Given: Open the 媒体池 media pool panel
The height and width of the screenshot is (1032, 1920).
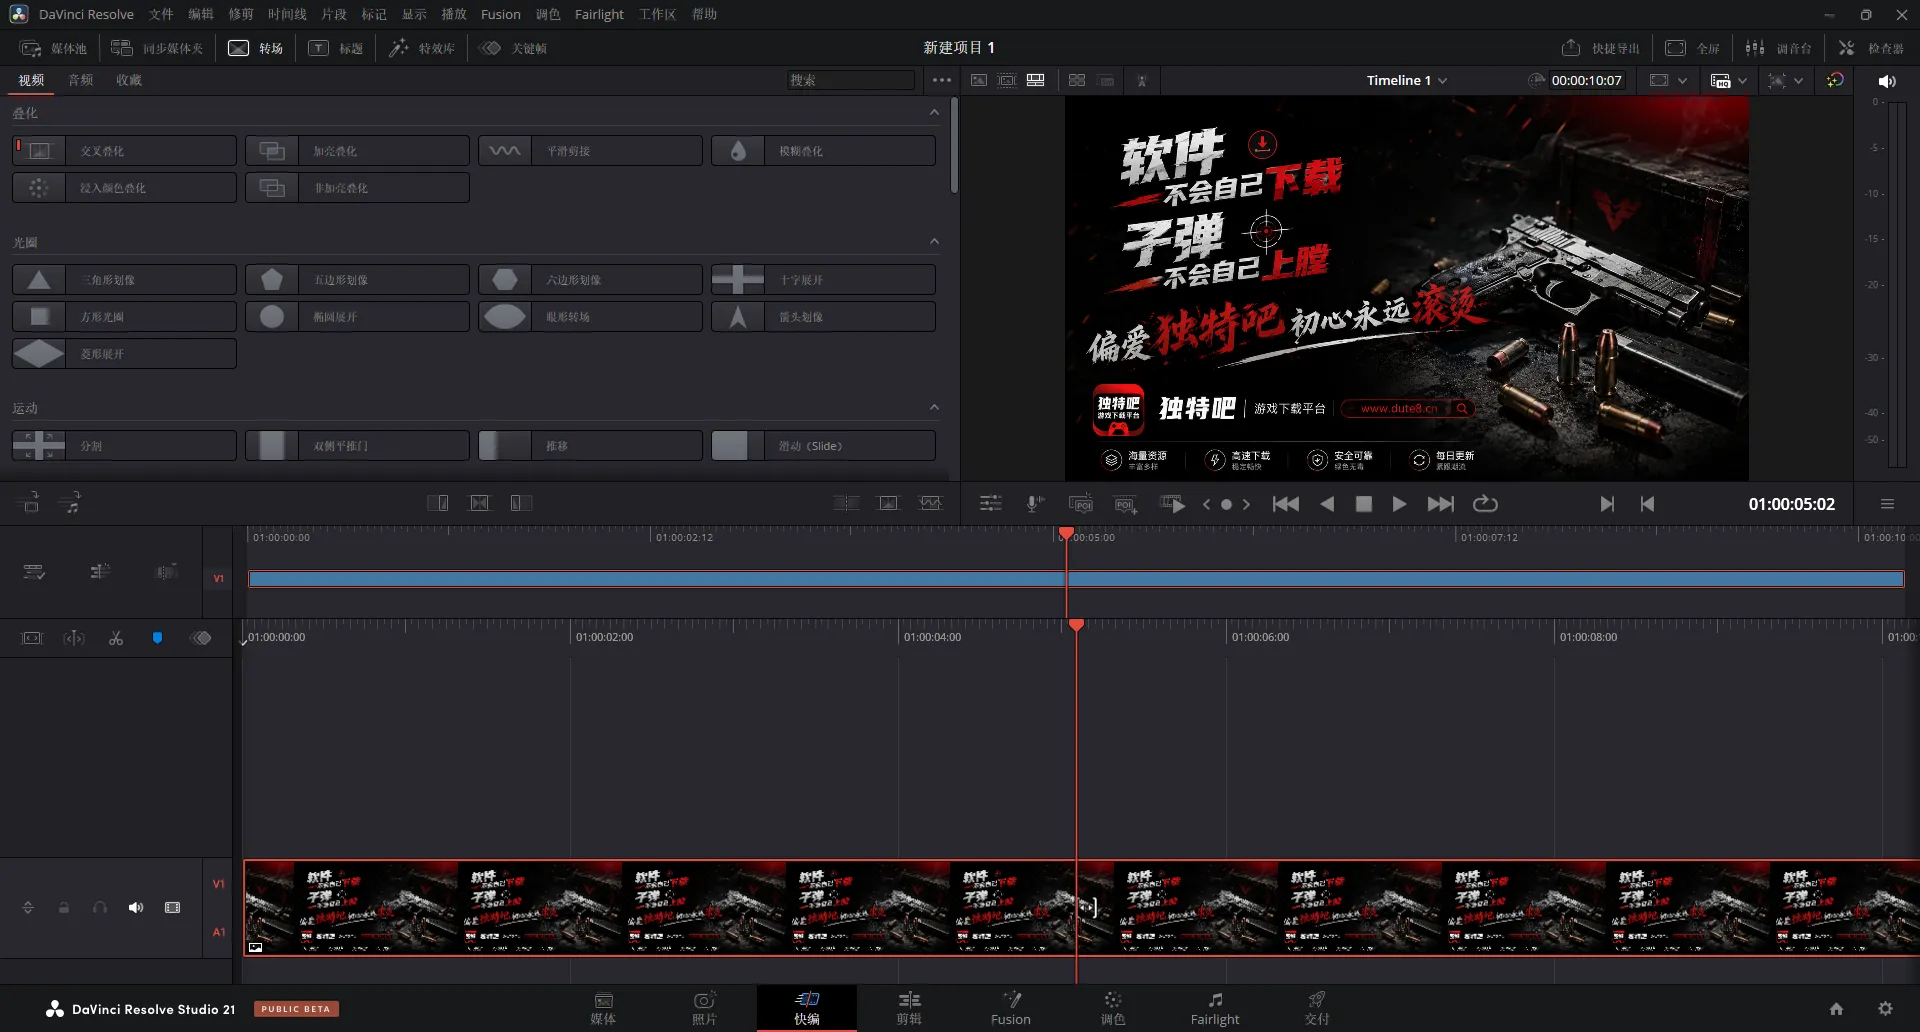Looking at the screenshot, I should click(x=53, y=48).
